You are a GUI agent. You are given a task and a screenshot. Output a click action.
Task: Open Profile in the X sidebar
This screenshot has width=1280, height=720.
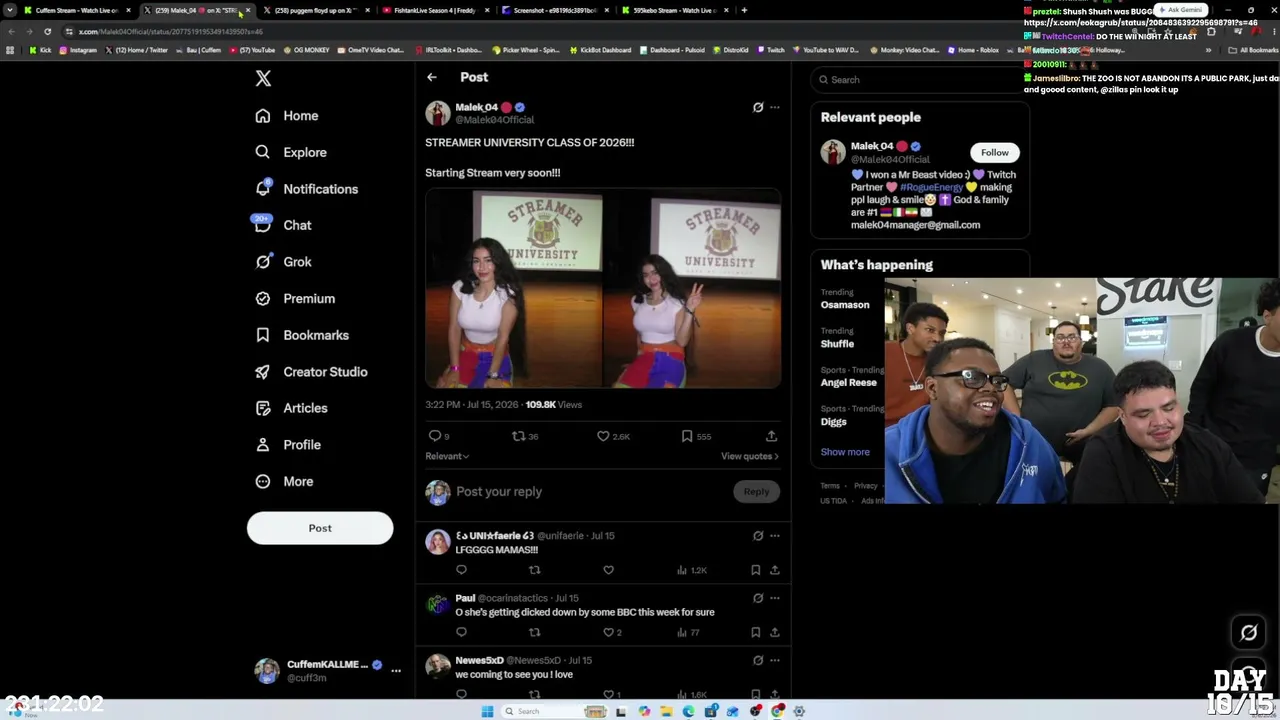288,445
